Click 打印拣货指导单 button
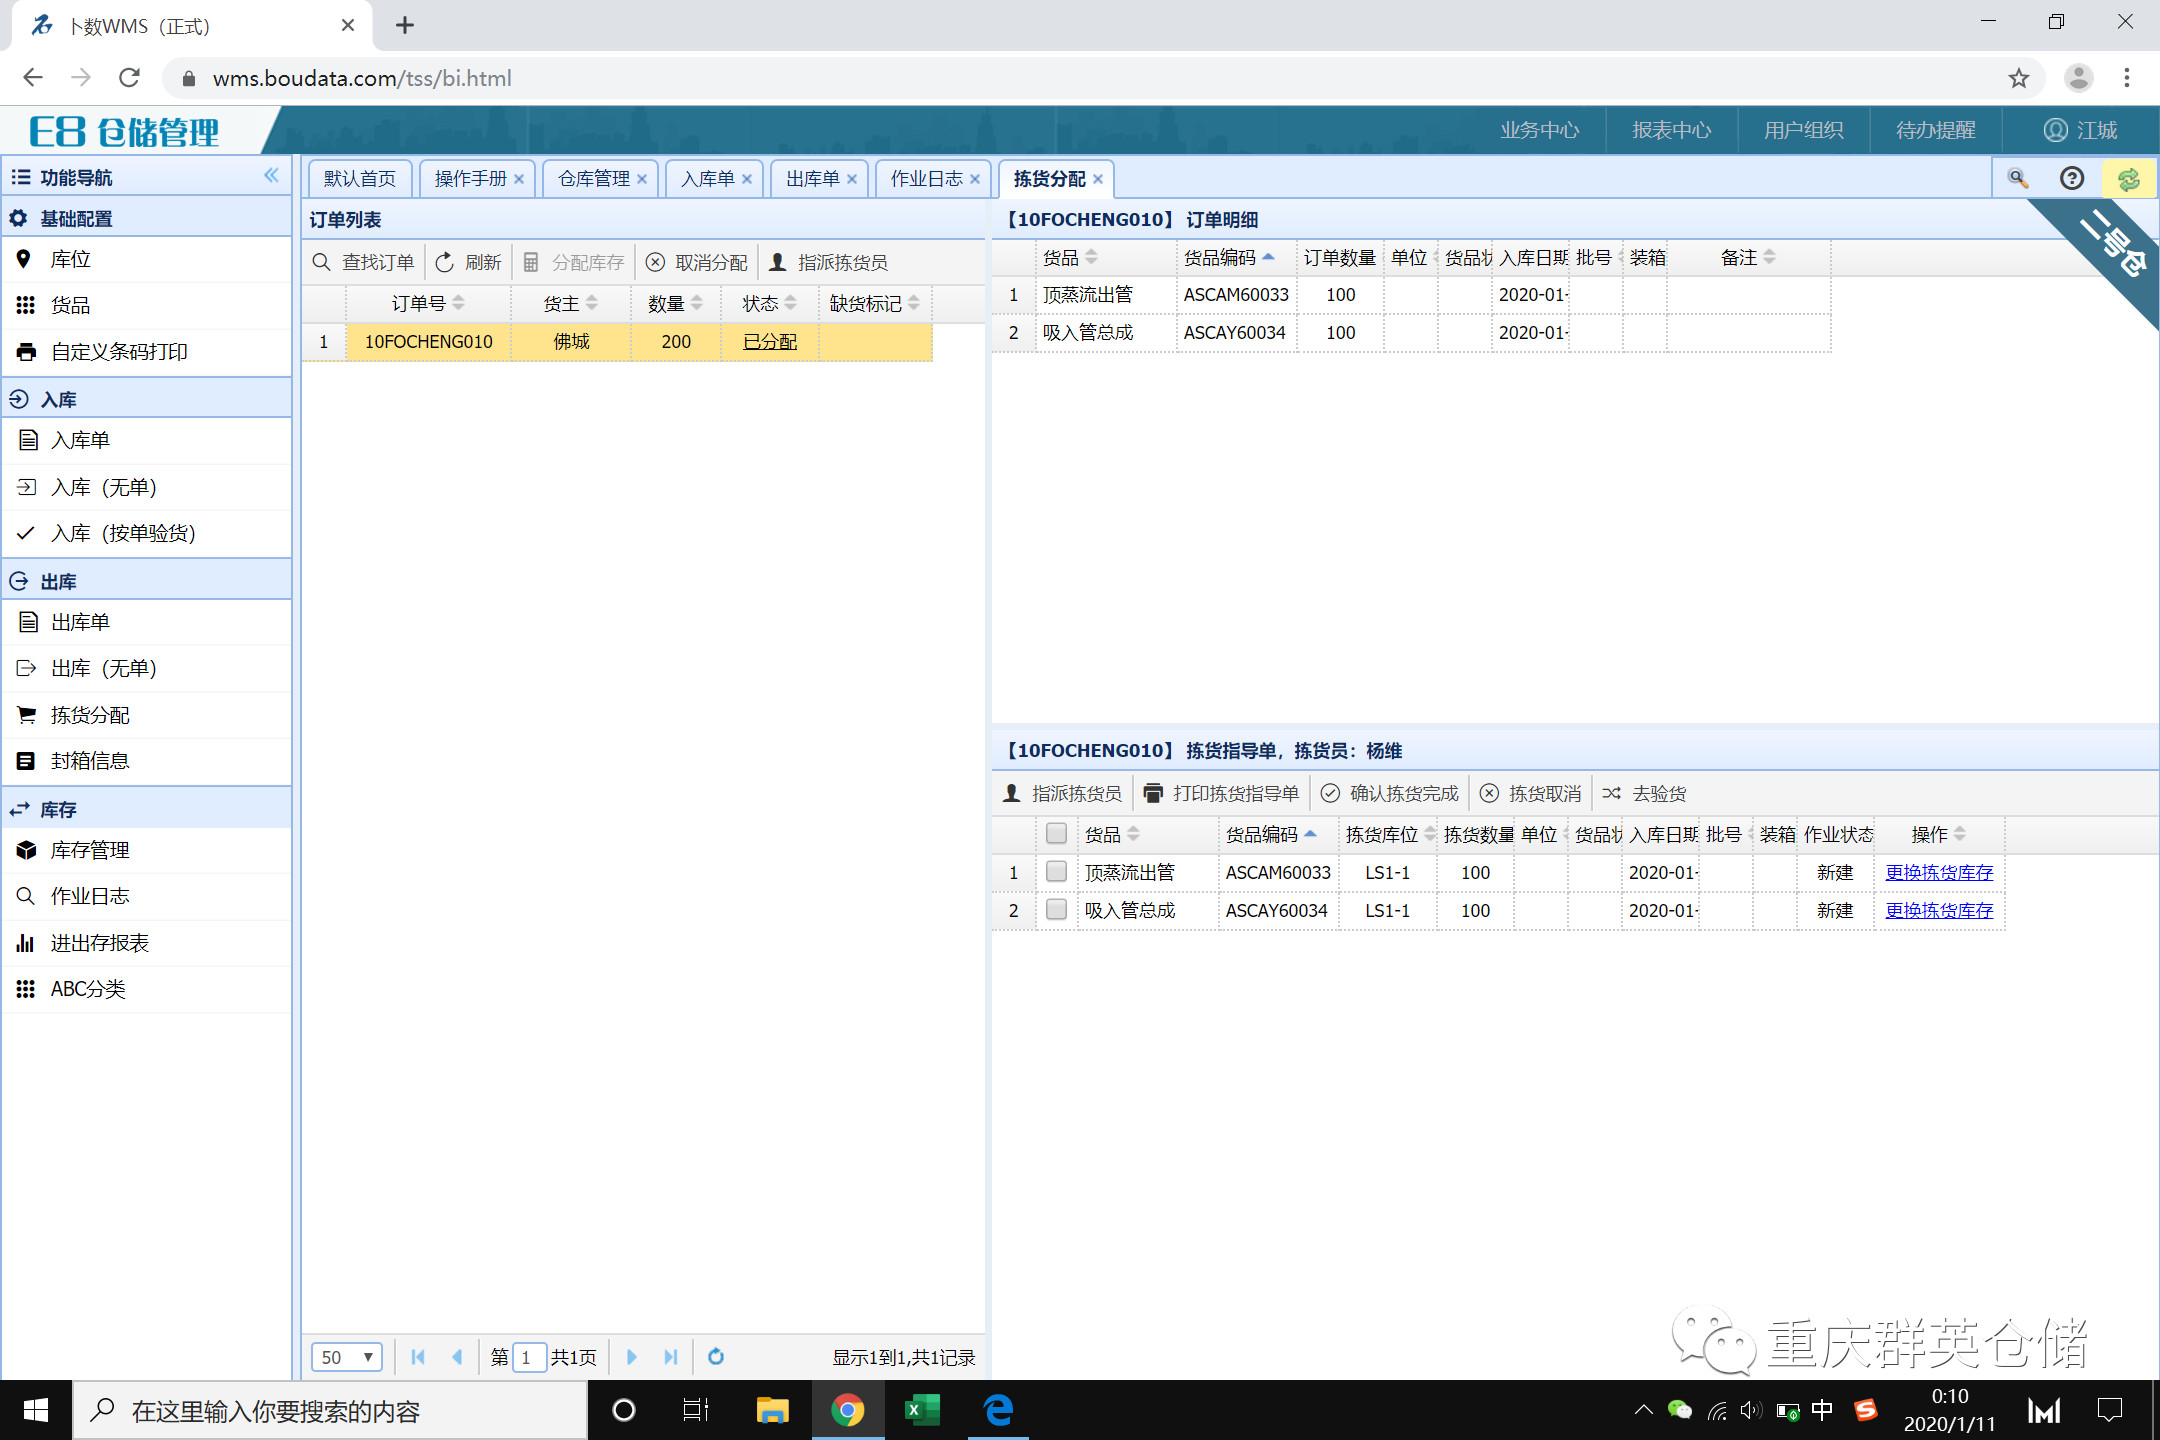 (x=1222, y=793)
